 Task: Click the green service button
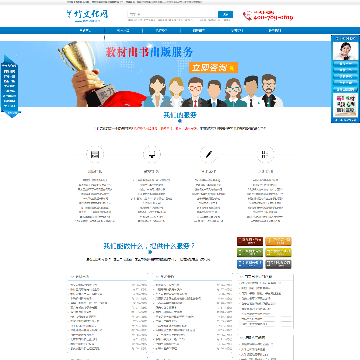point(250,253)
